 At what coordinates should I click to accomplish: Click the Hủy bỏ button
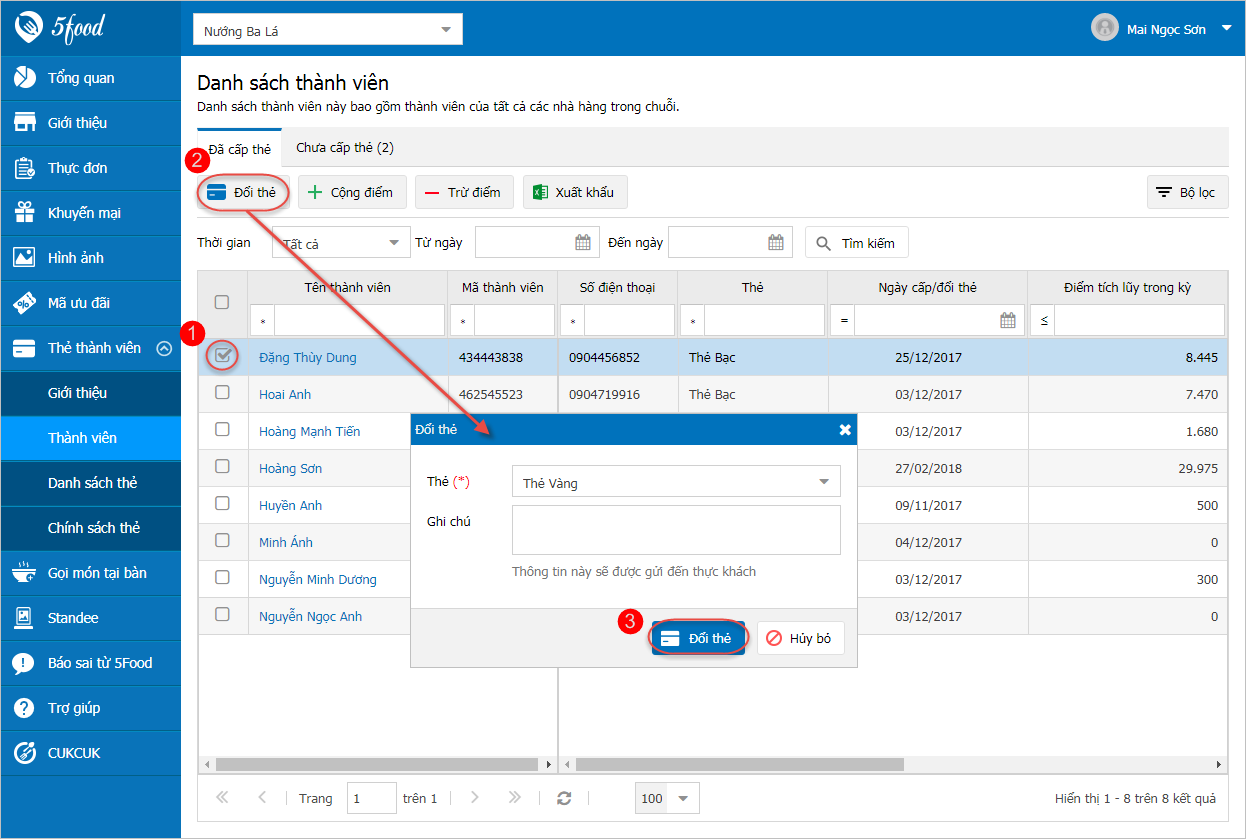pyautogui.click(x=801, y=638)
